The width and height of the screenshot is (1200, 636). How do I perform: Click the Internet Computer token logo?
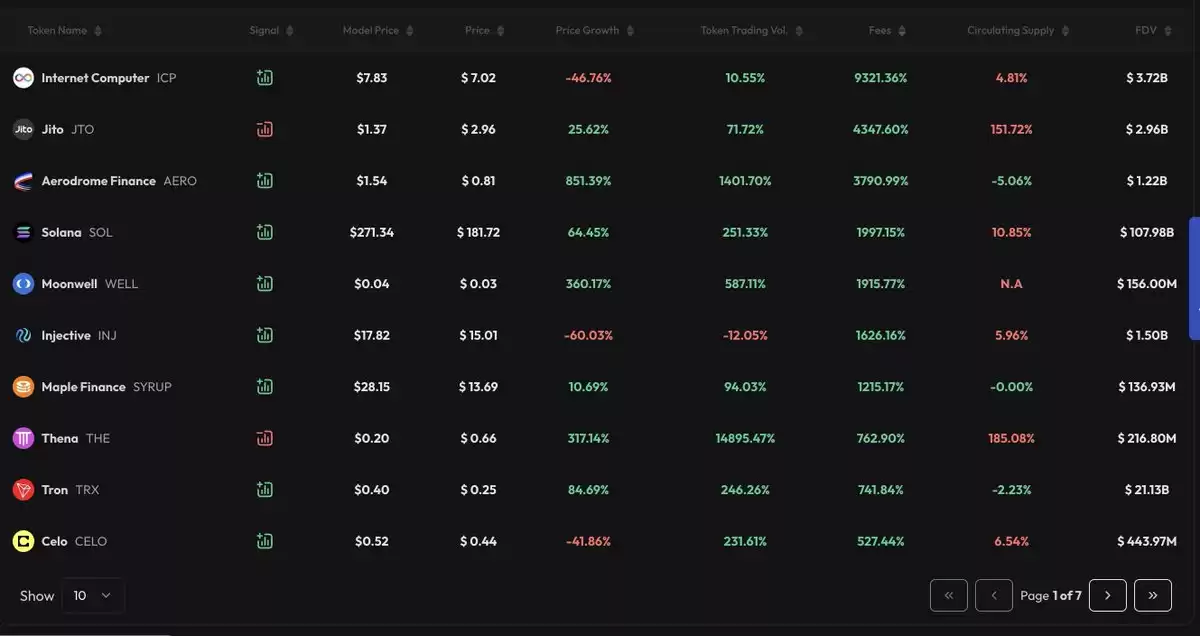coord(23,78)
